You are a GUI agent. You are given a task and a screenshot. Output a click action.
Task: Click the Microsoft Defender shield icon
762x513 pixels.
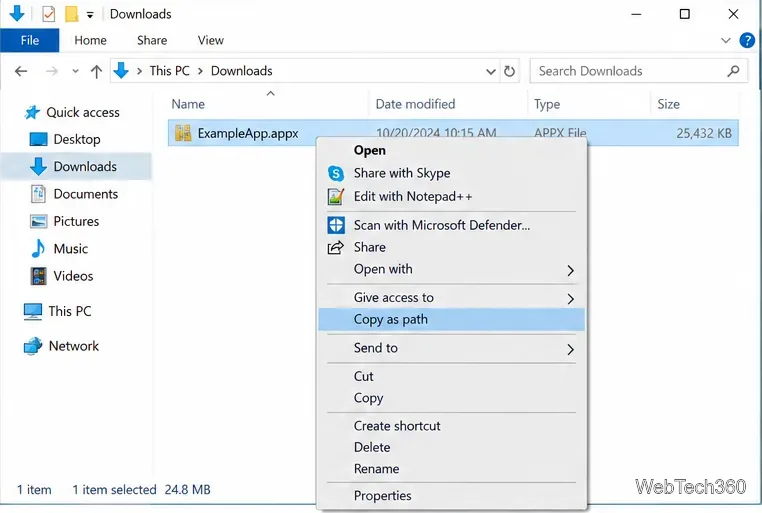336,225
